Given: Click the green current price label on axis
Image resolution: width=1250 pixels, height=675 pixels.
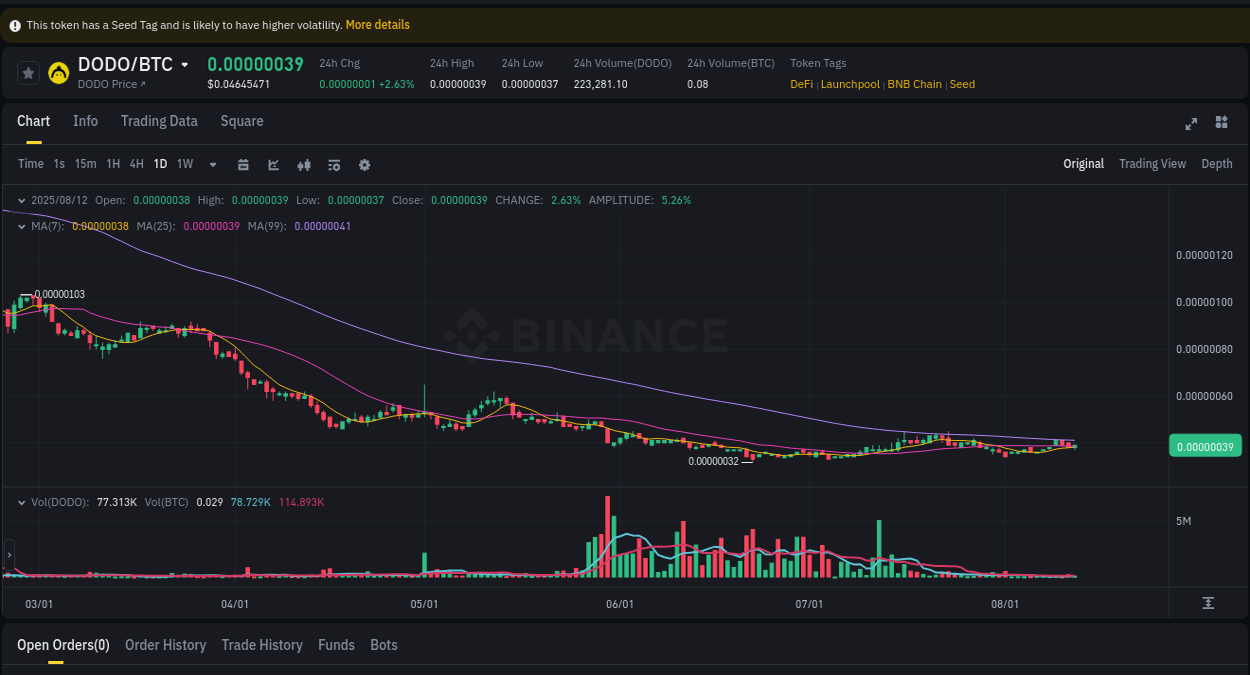Looking at the screenshot, I should [1205, 445].
